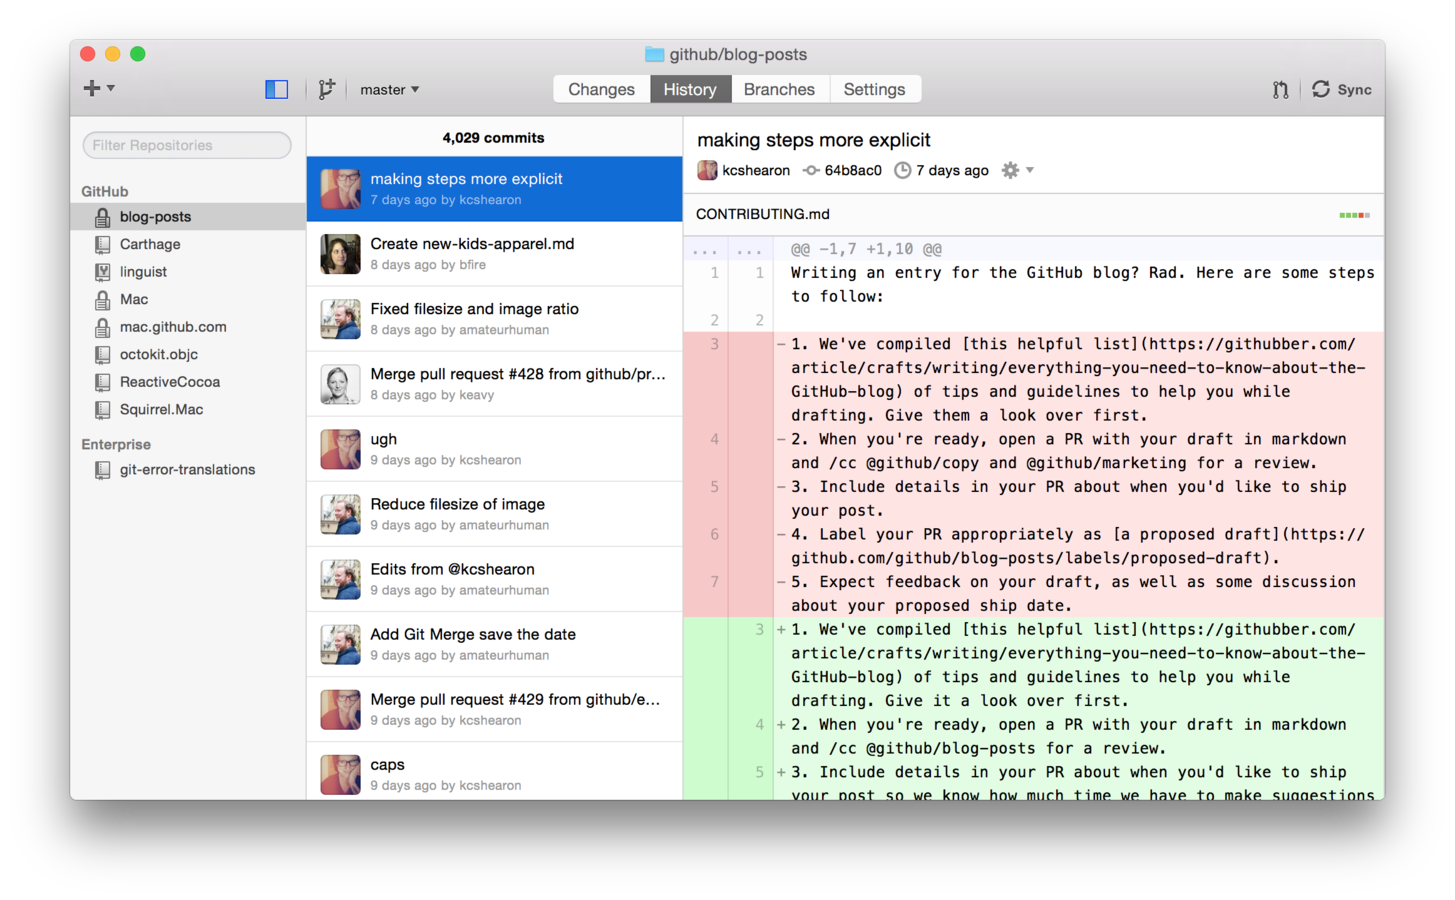Screen dimensions: 1455x900
Task: Select the octokit.objc repository
Action: pos(188,354)
